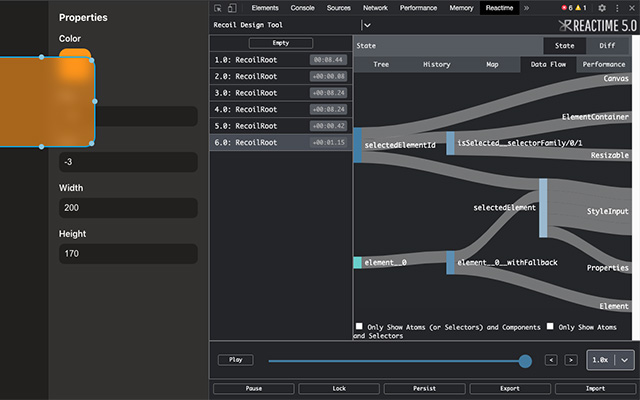Click the Width input field showing 200
640x400 pixels.
click(128, 208)
